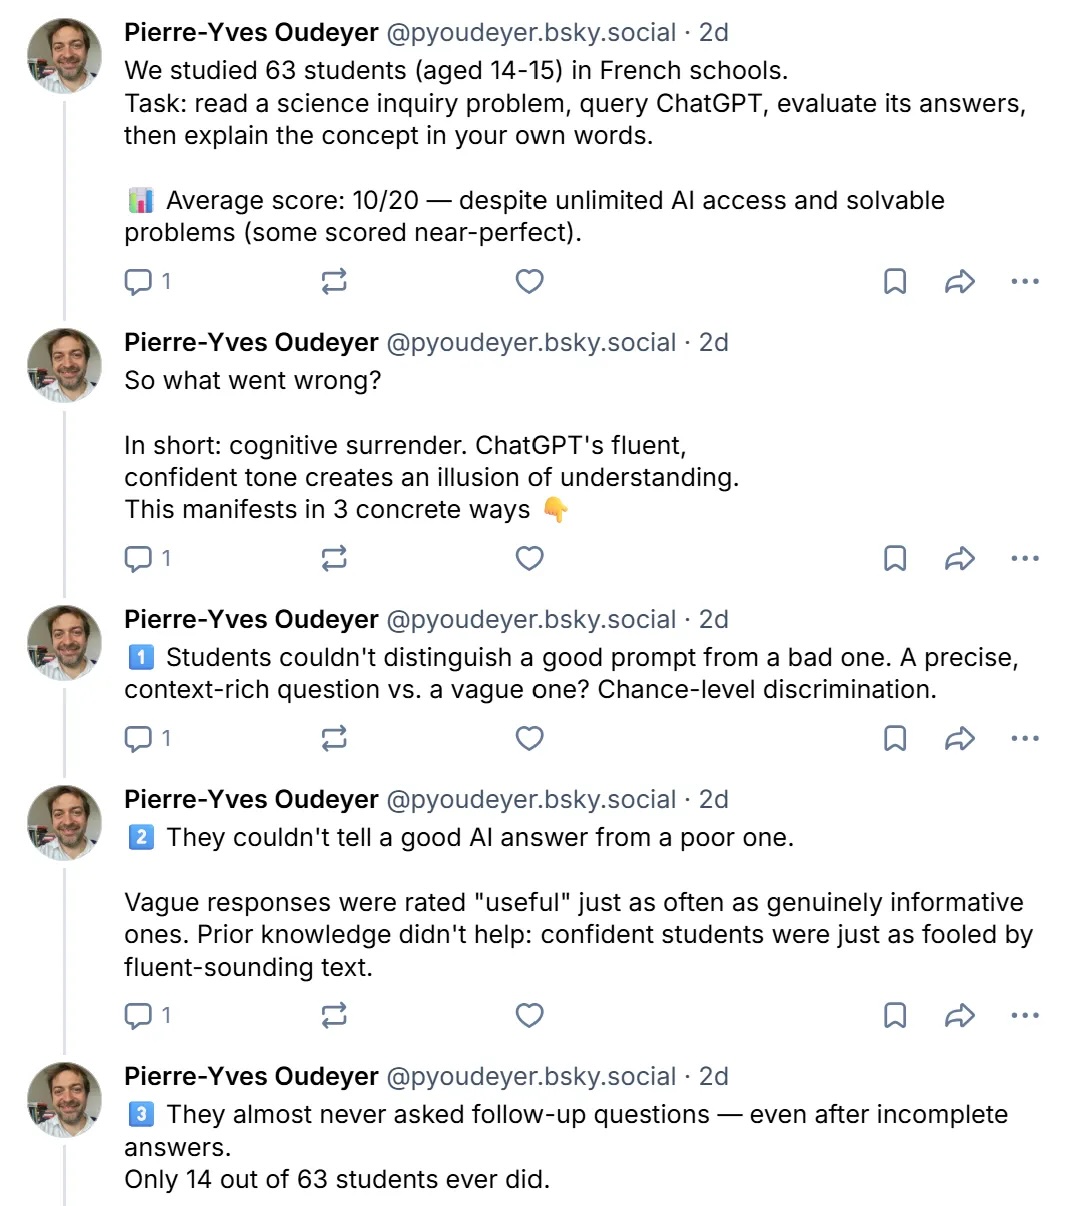Open more options on 'cognitive surrender' post
Screen dimensions: 1066x1206
1025,558
